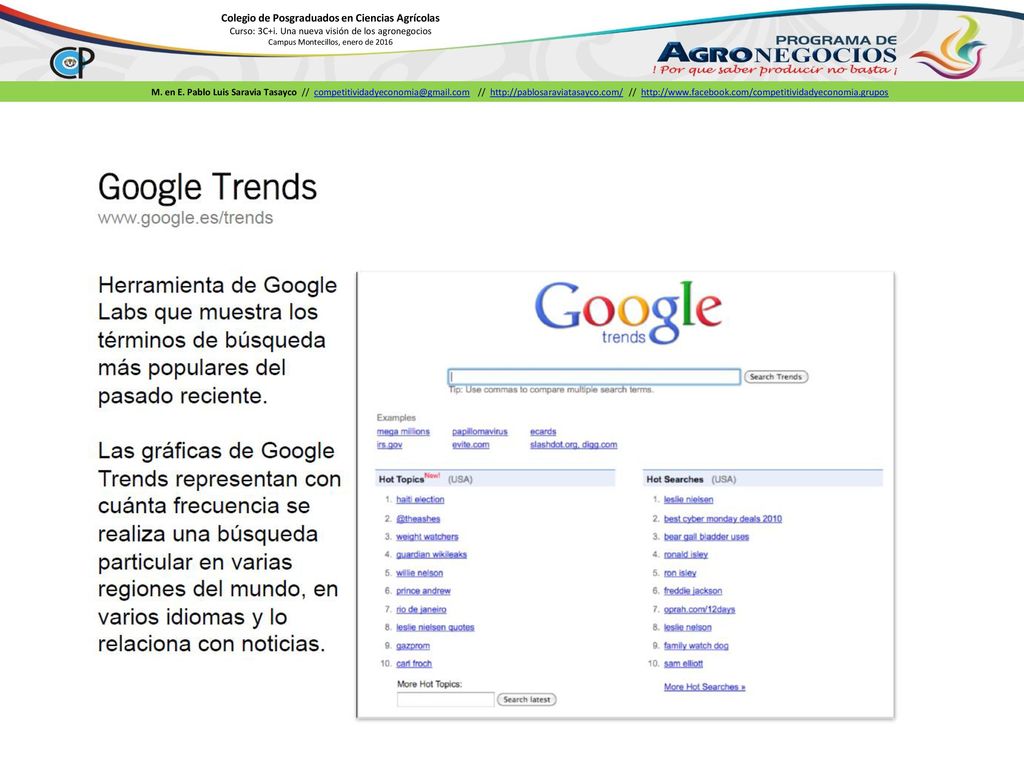Image resolution: width=1024 pixels, height=768 pixels.
Task: Click the Programa de Agronegocios bird logo
Action: click(x=947, y=47)
